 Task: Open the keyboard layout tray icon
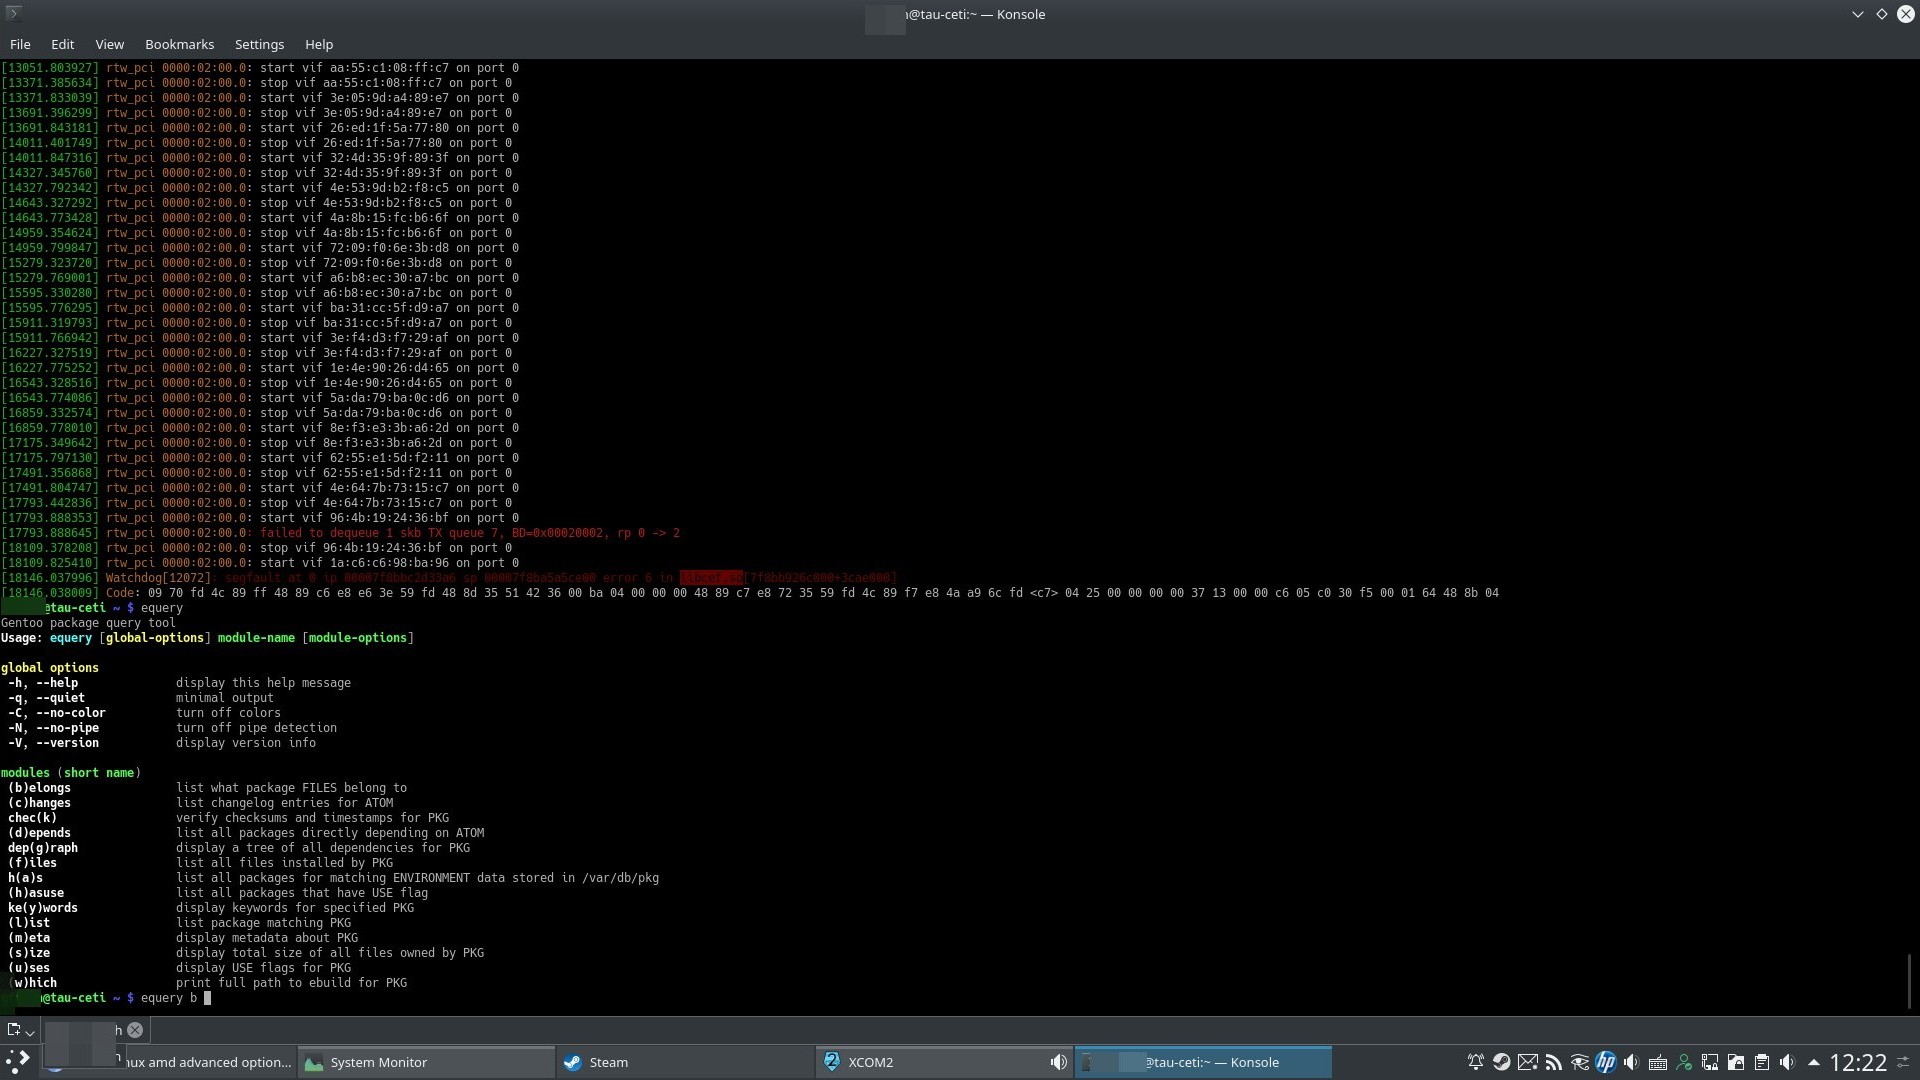point(1657,1062)
